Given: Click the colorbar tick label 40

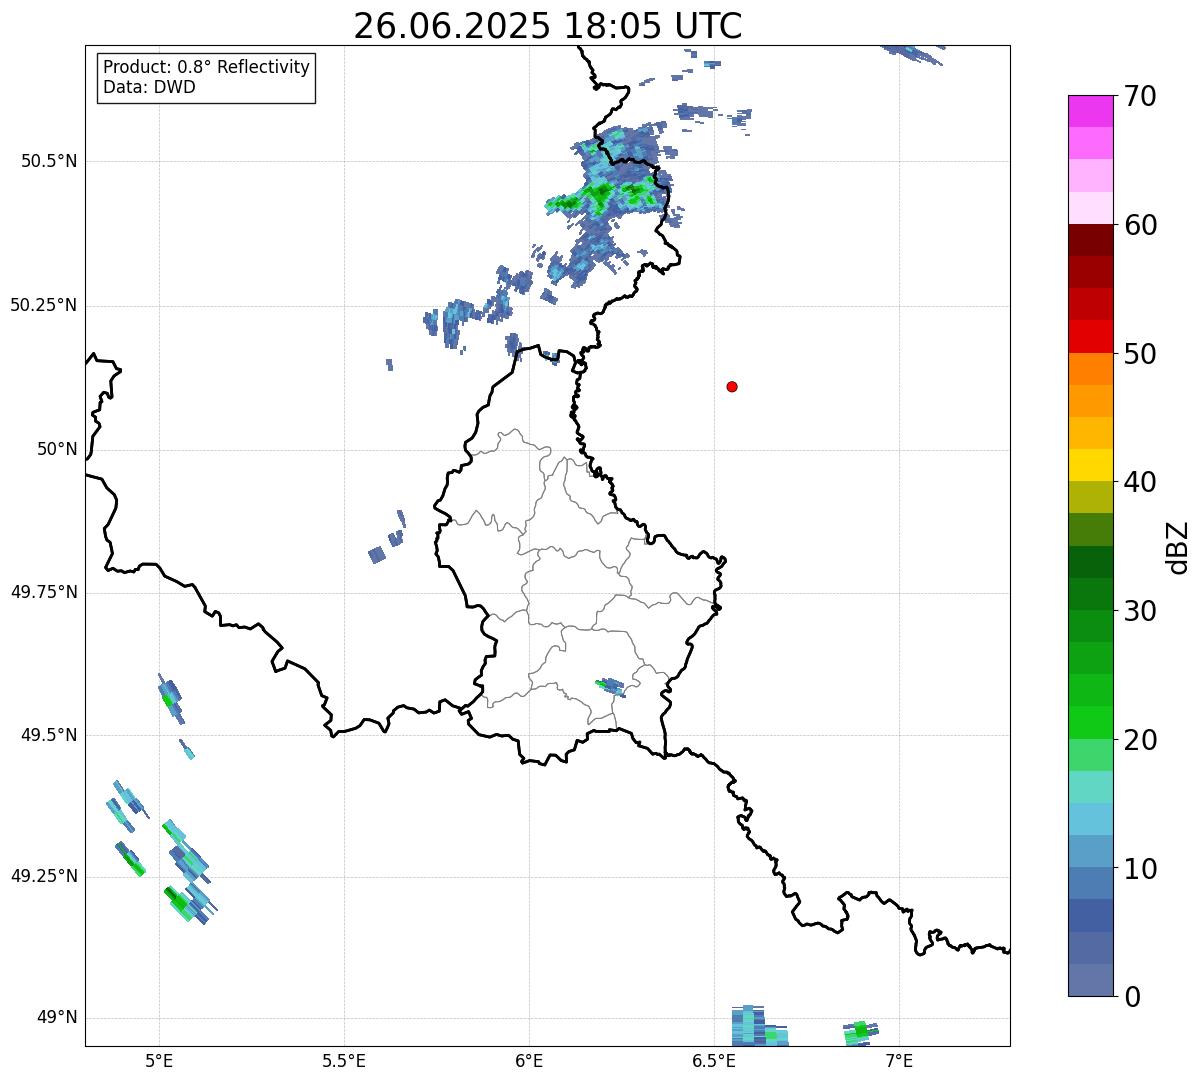Looking at the screenshot, I should tap(1141, 482).
